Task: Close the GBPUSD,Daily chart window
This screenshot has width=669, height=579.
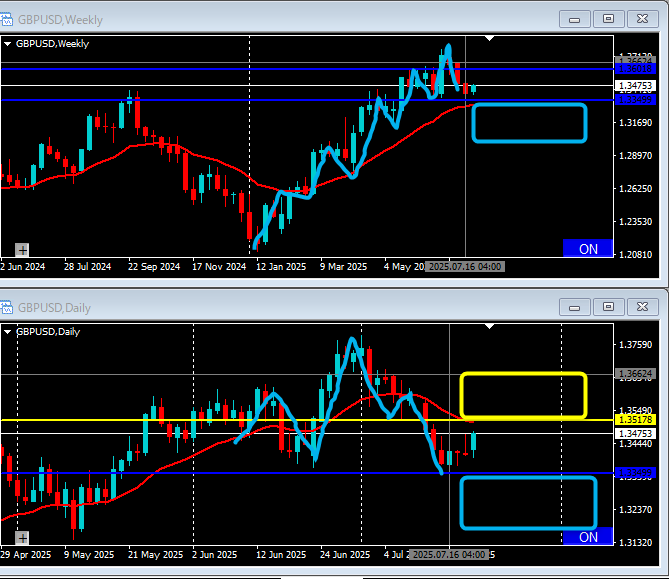Action: pos(643,307)
